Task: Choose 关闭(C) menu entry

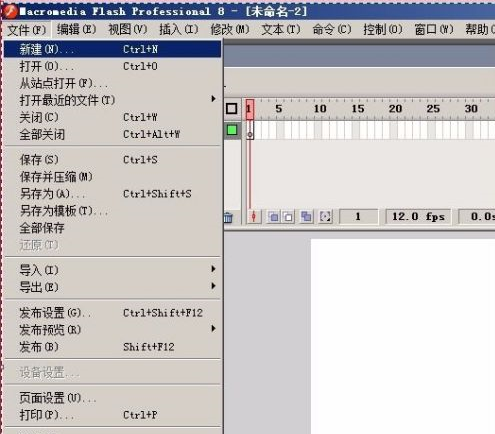Action: [x=113, y=117]
